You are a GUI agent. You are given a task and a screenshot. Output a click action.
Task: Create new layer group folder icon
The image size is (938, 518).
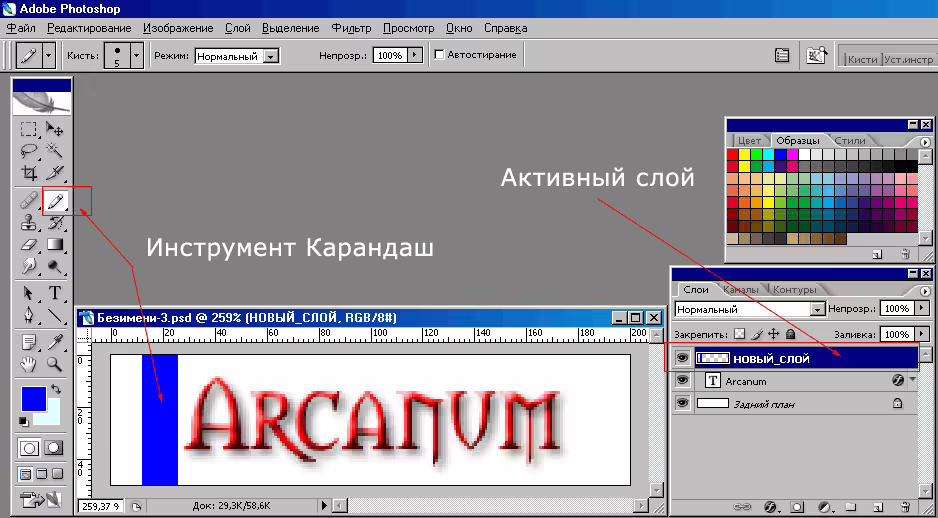point(851,507)
